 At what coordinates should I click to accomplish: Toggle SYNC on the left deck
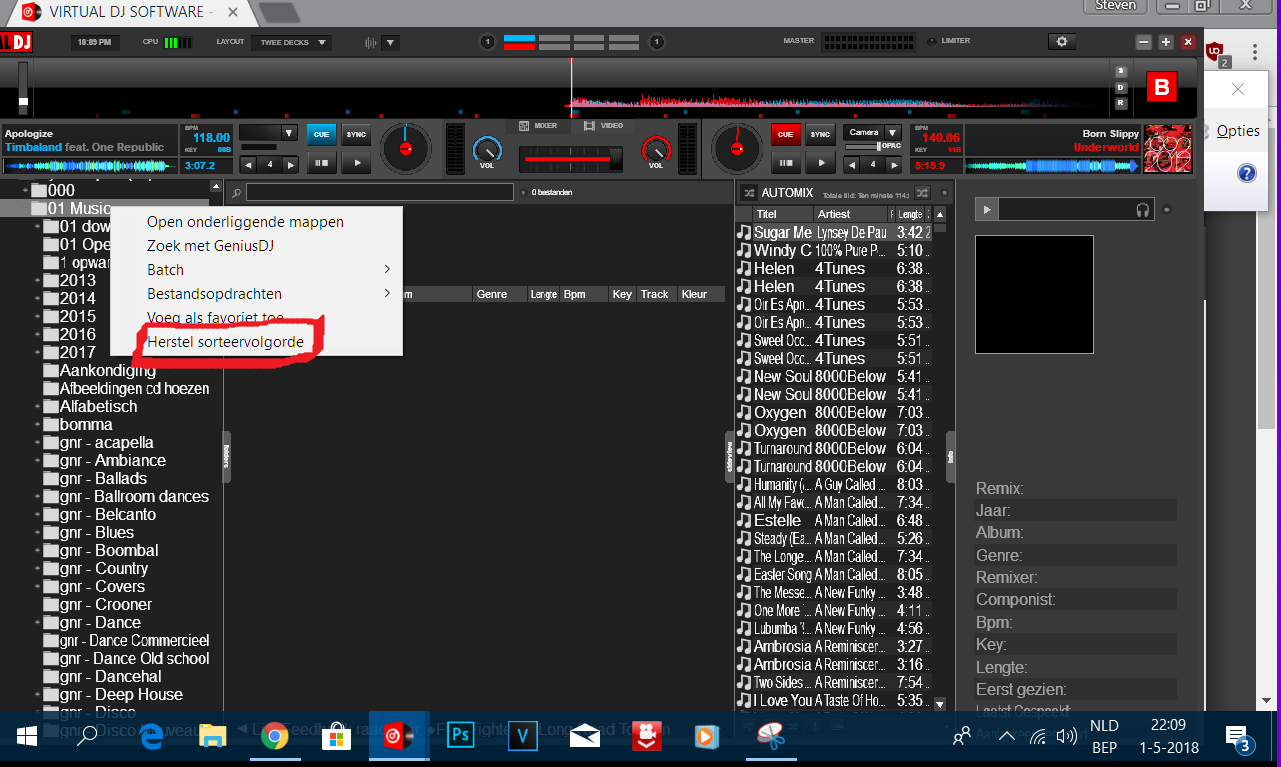pos(356,134)
